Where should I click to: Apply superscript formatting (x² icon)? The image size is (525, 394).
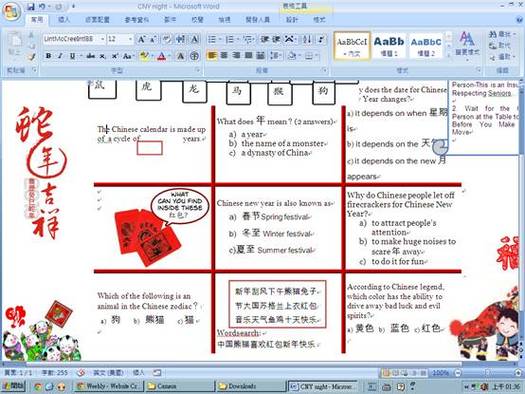(115, 56)
